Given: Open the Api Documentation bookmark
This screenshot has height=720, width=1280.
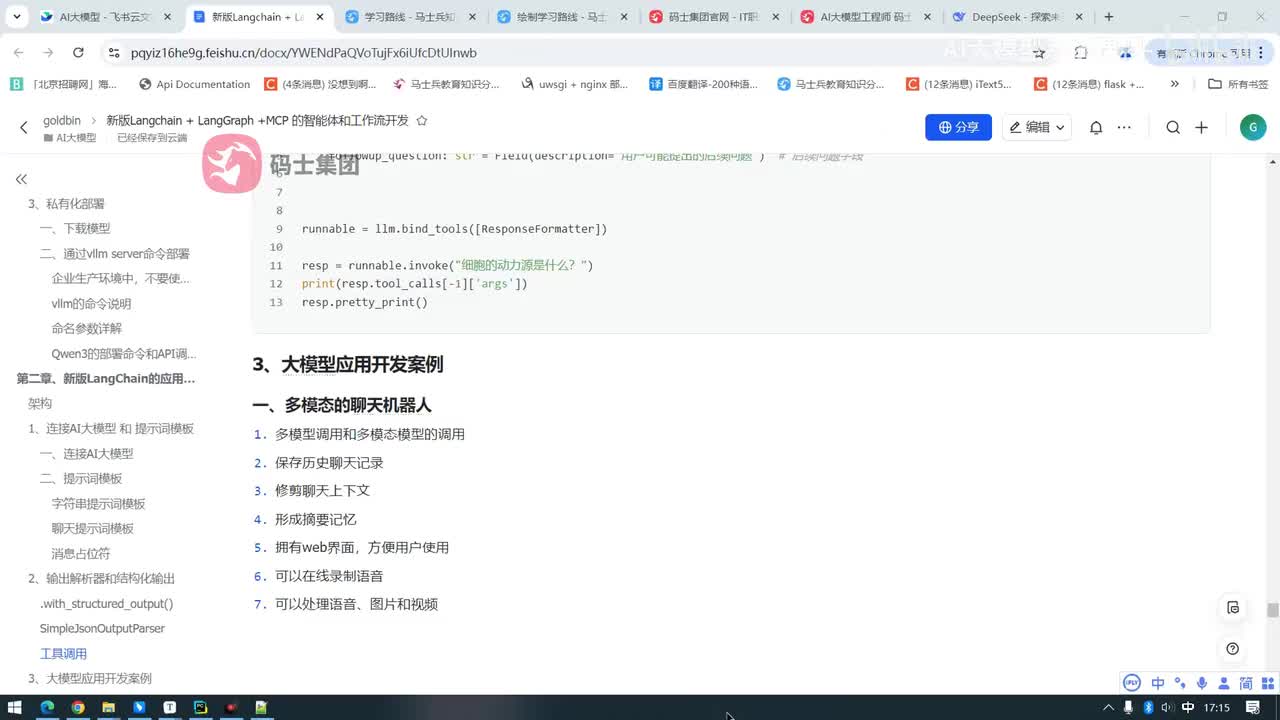Looking at the screenshot, I should [194, 84].
